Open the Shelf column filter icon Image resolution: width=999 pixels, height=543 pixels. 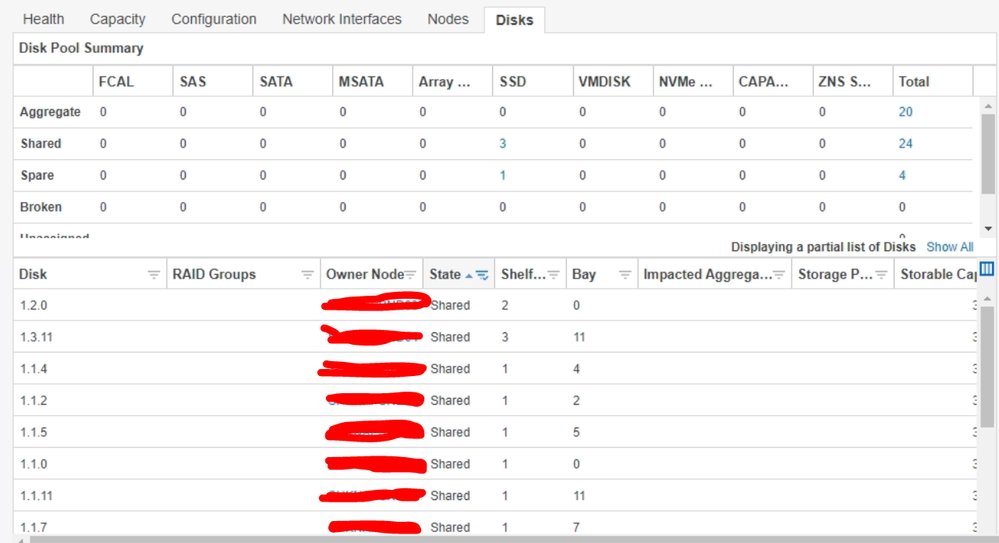click(554, 275)
